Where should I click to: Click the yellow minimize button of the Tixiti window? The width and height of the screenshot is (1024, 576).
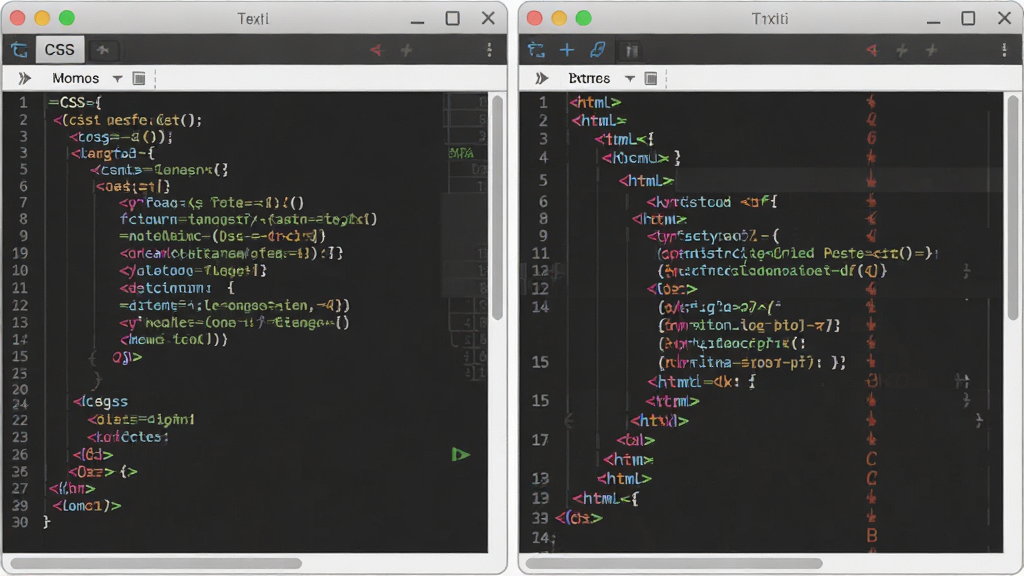(x=559, y=18)
